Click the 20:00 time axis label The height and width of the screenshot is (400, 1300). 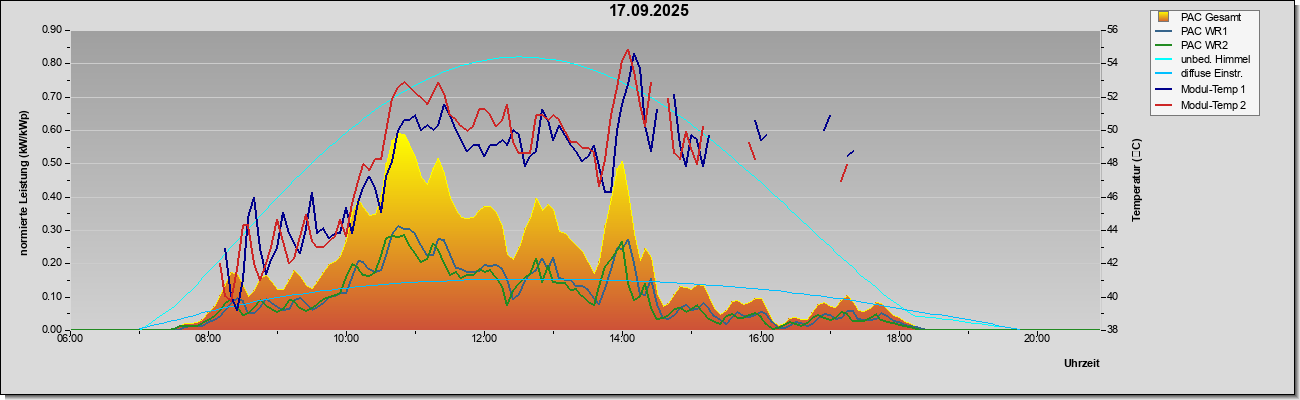click(1036, 339)
